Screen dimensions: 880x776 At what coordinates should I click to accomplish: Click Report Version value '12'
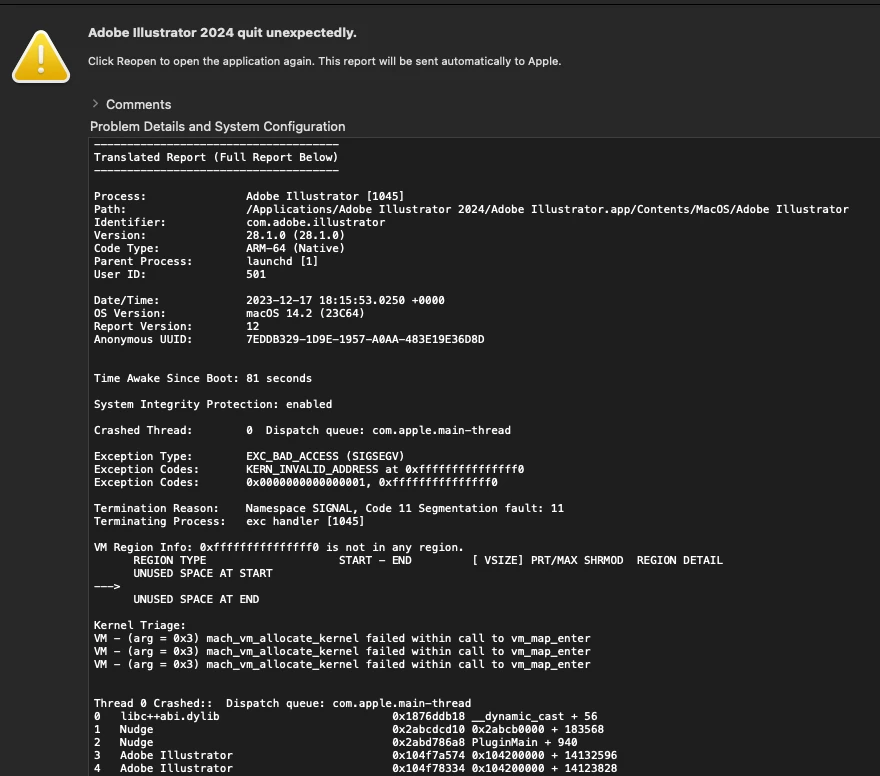[x=253, y=326]
